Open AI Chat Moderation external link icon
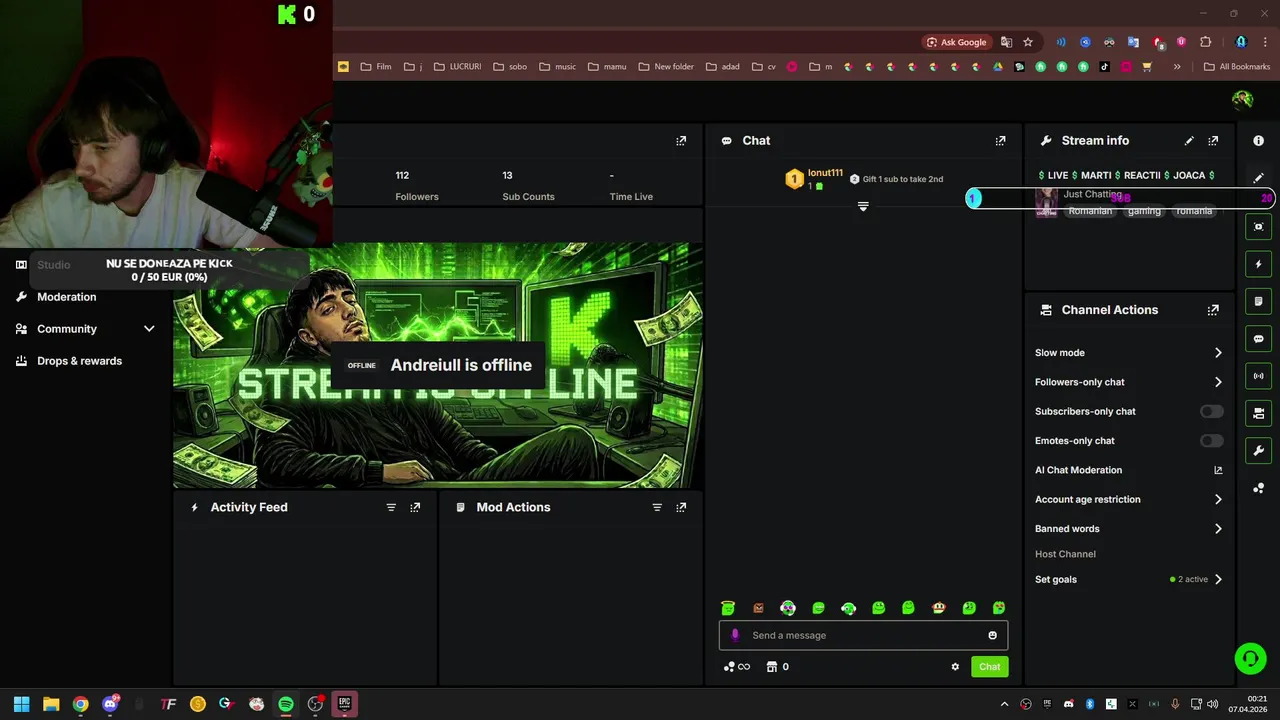 point(1218,470)
